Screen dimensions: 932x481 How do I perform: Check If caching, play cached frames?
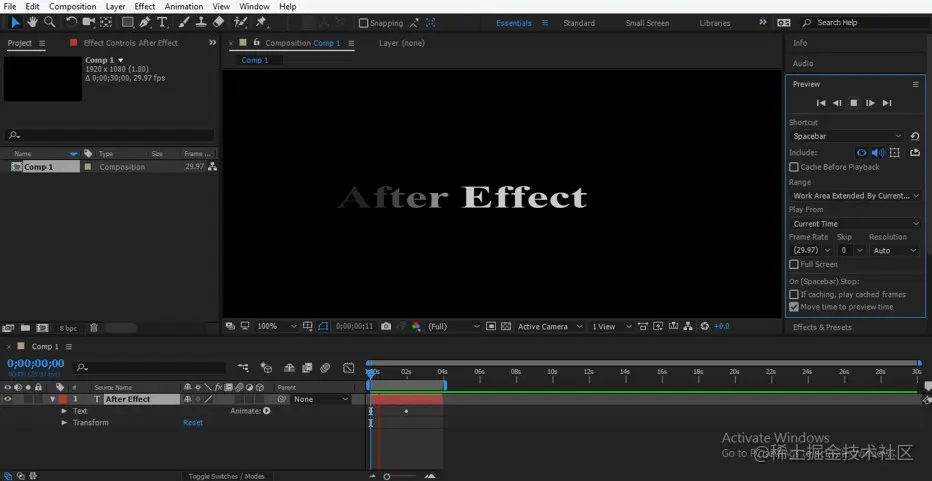[794, 294]
